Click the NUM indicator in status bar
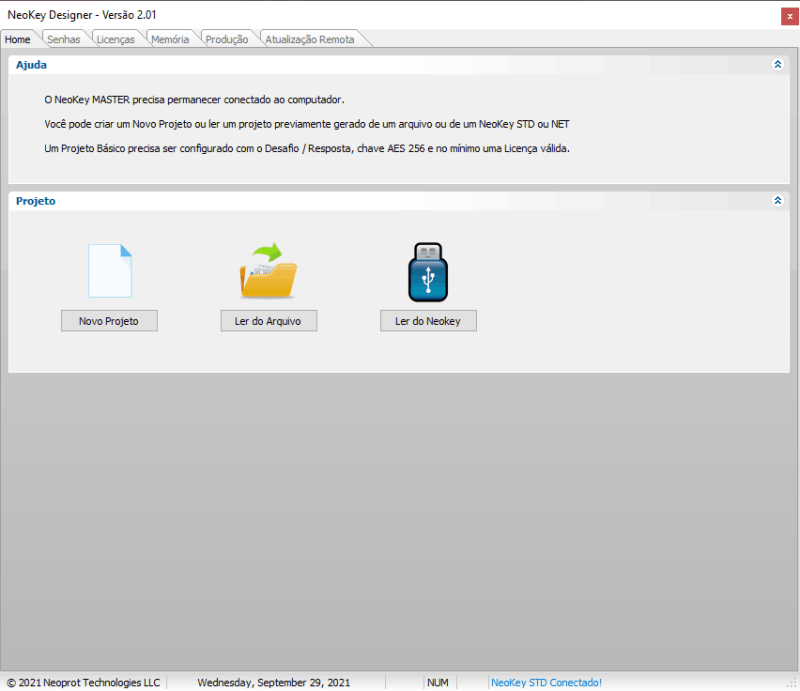The height and width of the screenshot is (691, 800). tap(438, 682)
